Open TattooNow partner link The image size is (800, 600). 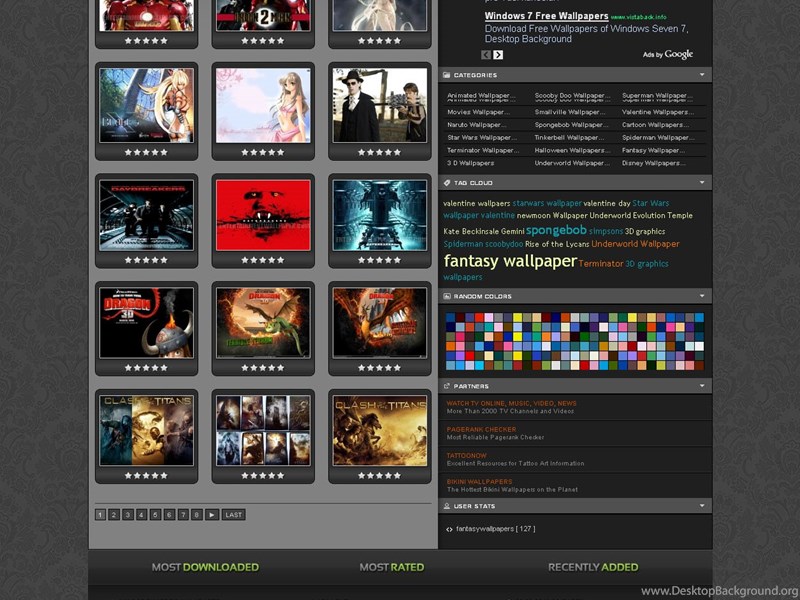466,456
